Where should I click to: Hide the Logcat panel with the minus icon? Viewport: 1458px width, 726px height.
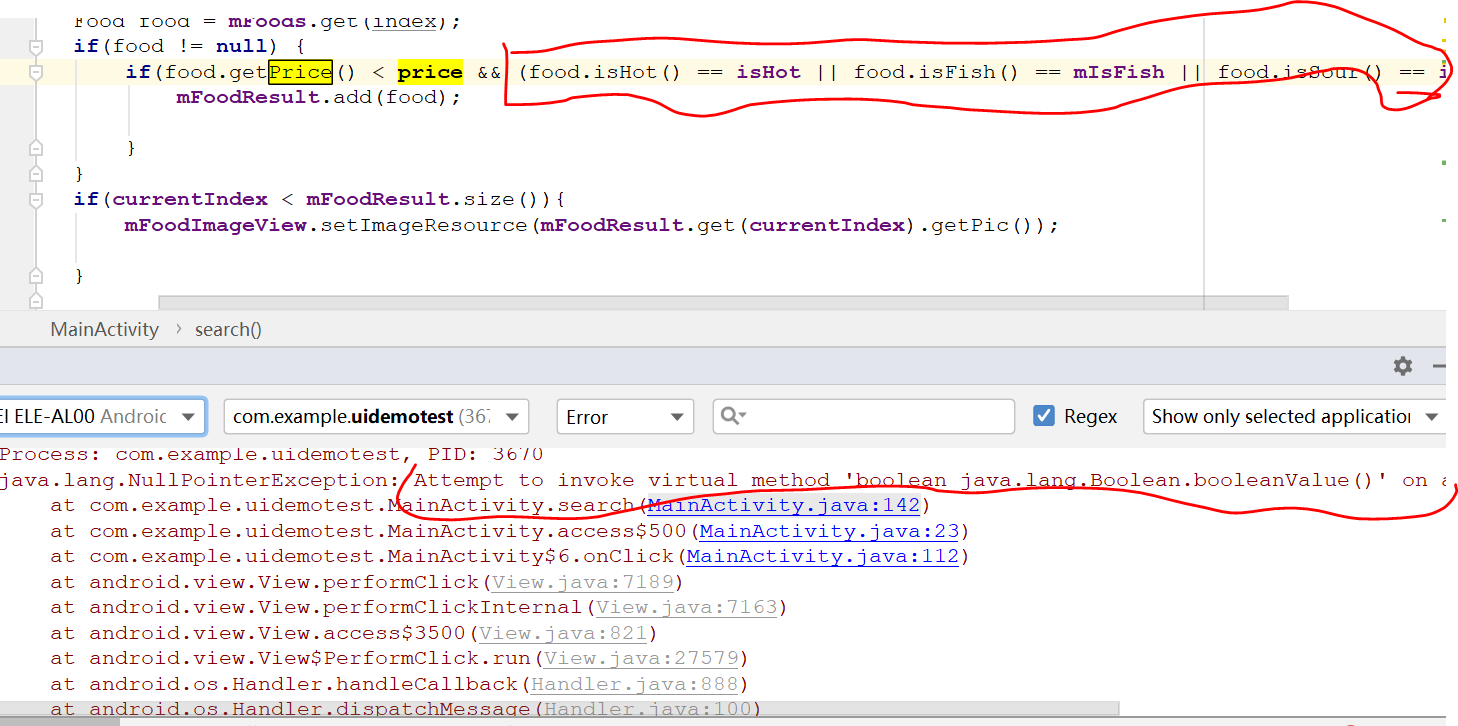point(1440,366)
